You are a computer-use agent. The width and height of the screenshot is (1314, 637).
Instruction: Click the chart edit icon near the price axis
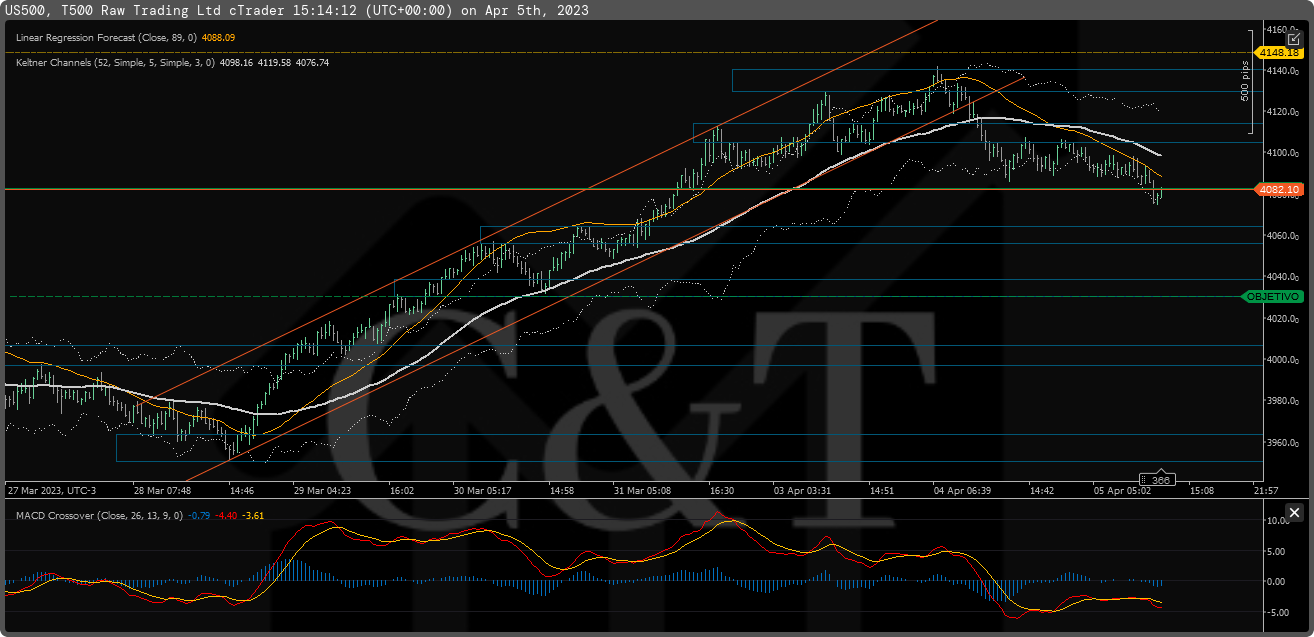1294,38
